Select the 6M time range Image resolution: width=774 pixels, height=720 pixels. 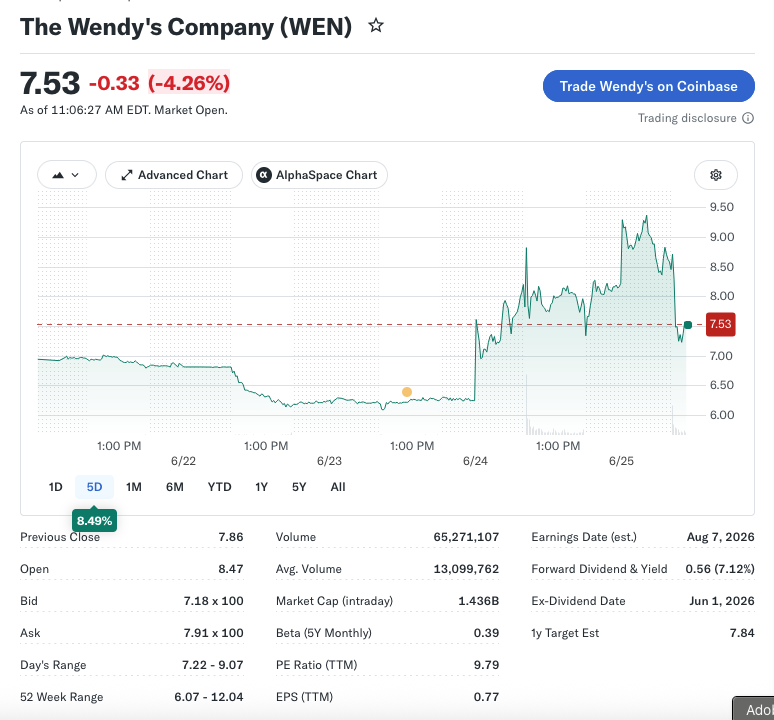click(175, 487)
